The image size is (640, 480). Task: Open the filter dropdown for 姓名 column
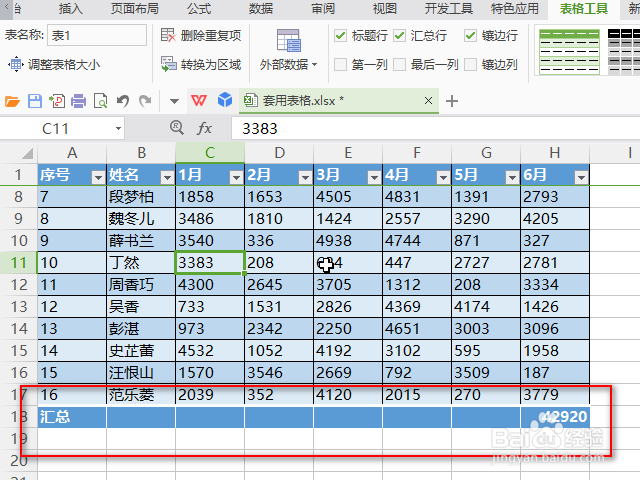click(x=167, y=177)
